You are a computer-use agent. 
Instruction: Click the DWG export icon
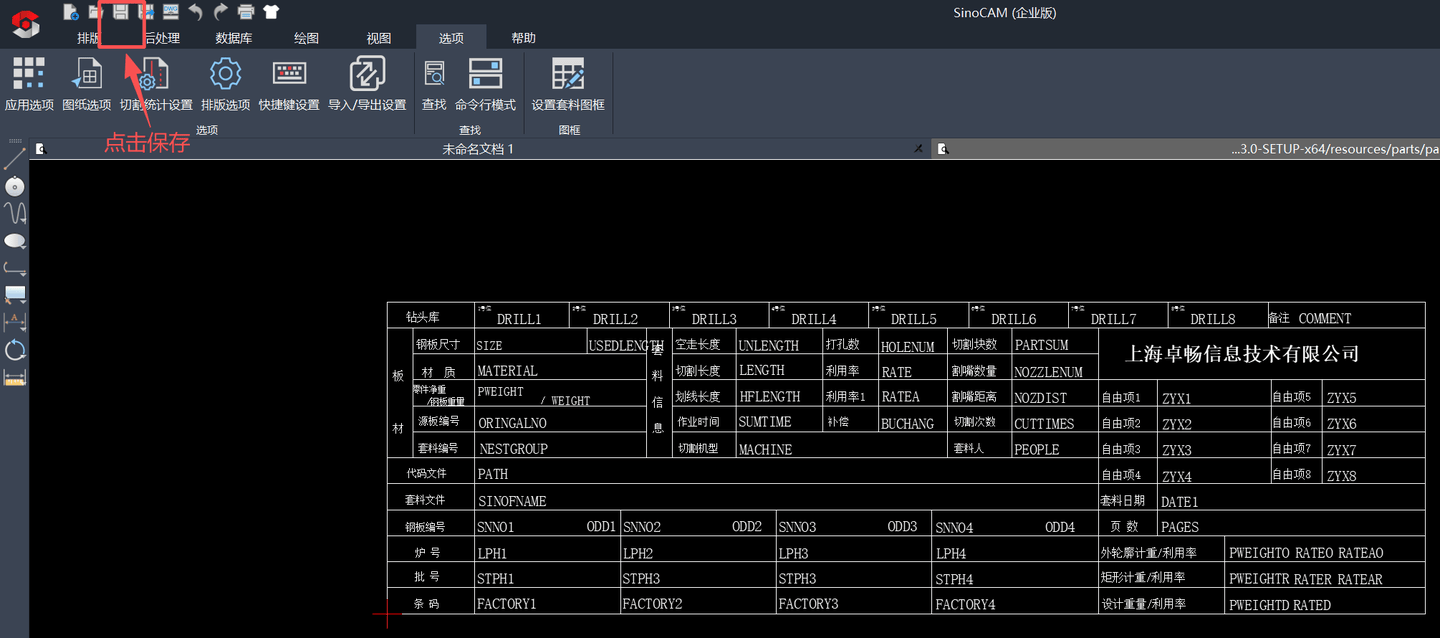point(171,12)
